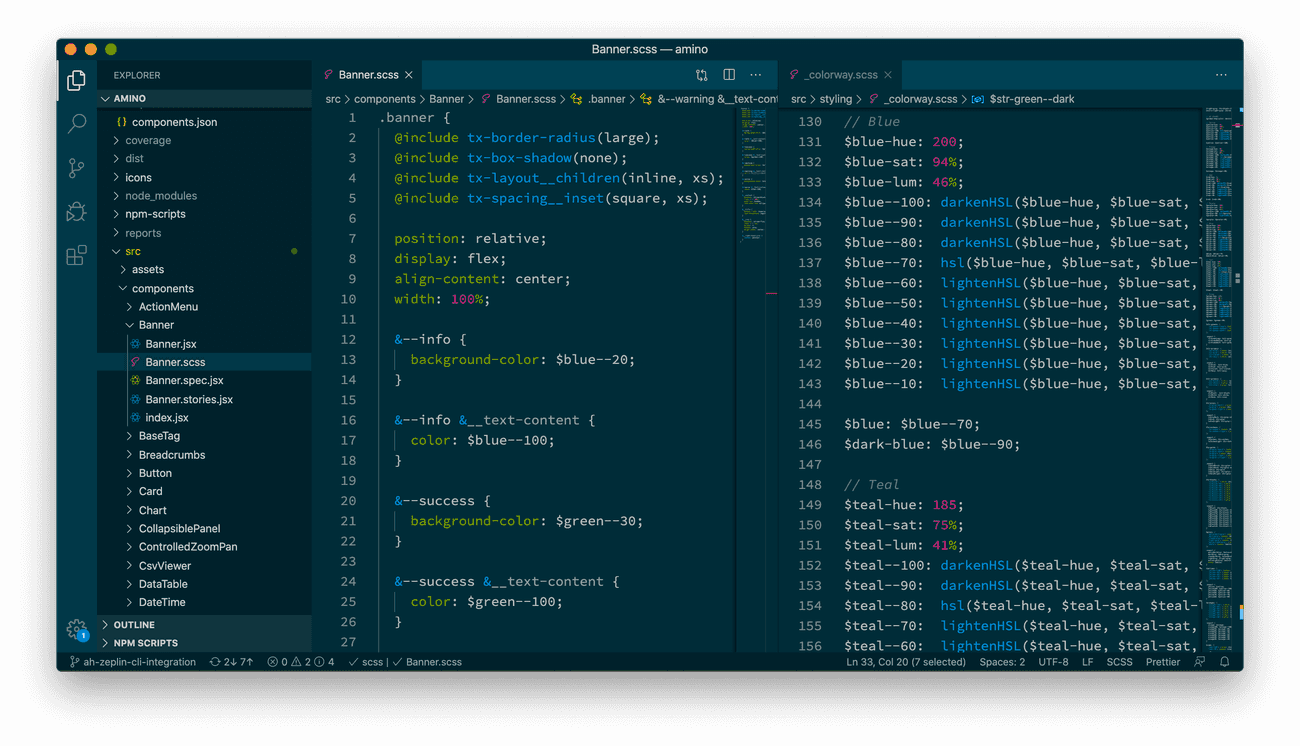Image resolution: width=1300 pixels, height=746 pixels.
Task: Open the Run and Debug view
Action: pos(76,211)
